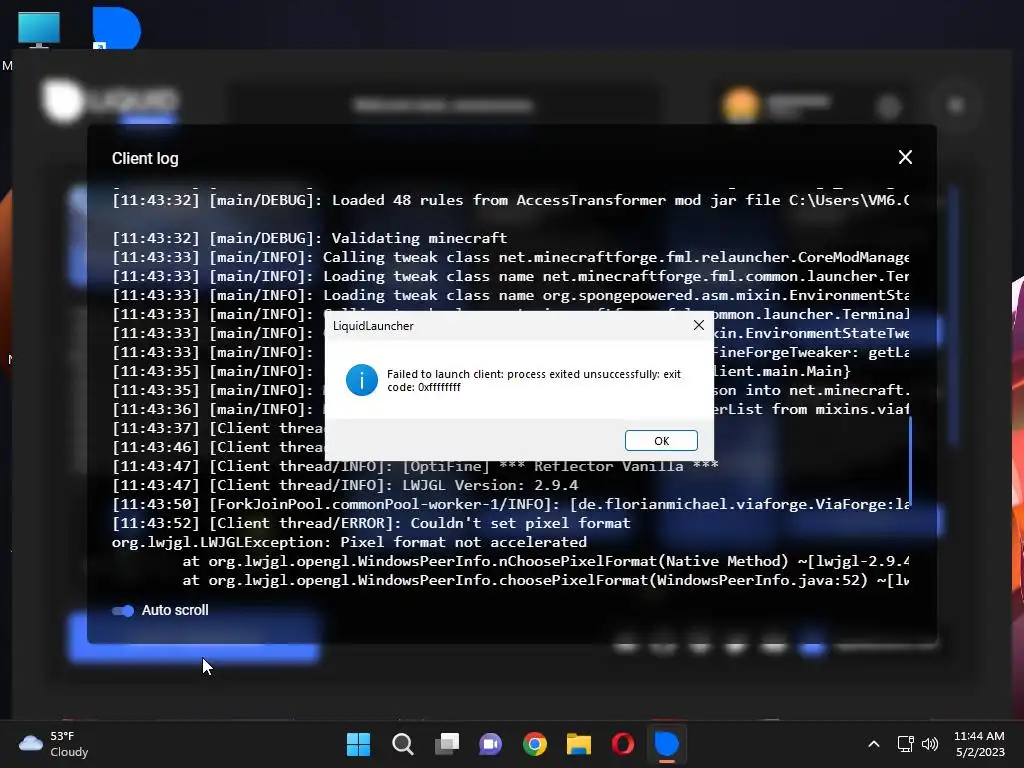Click the 'Failed to launch client' message text
The width and height of the screenshot is (1024, 768).
pyautogui.click(x=534, y=380)
